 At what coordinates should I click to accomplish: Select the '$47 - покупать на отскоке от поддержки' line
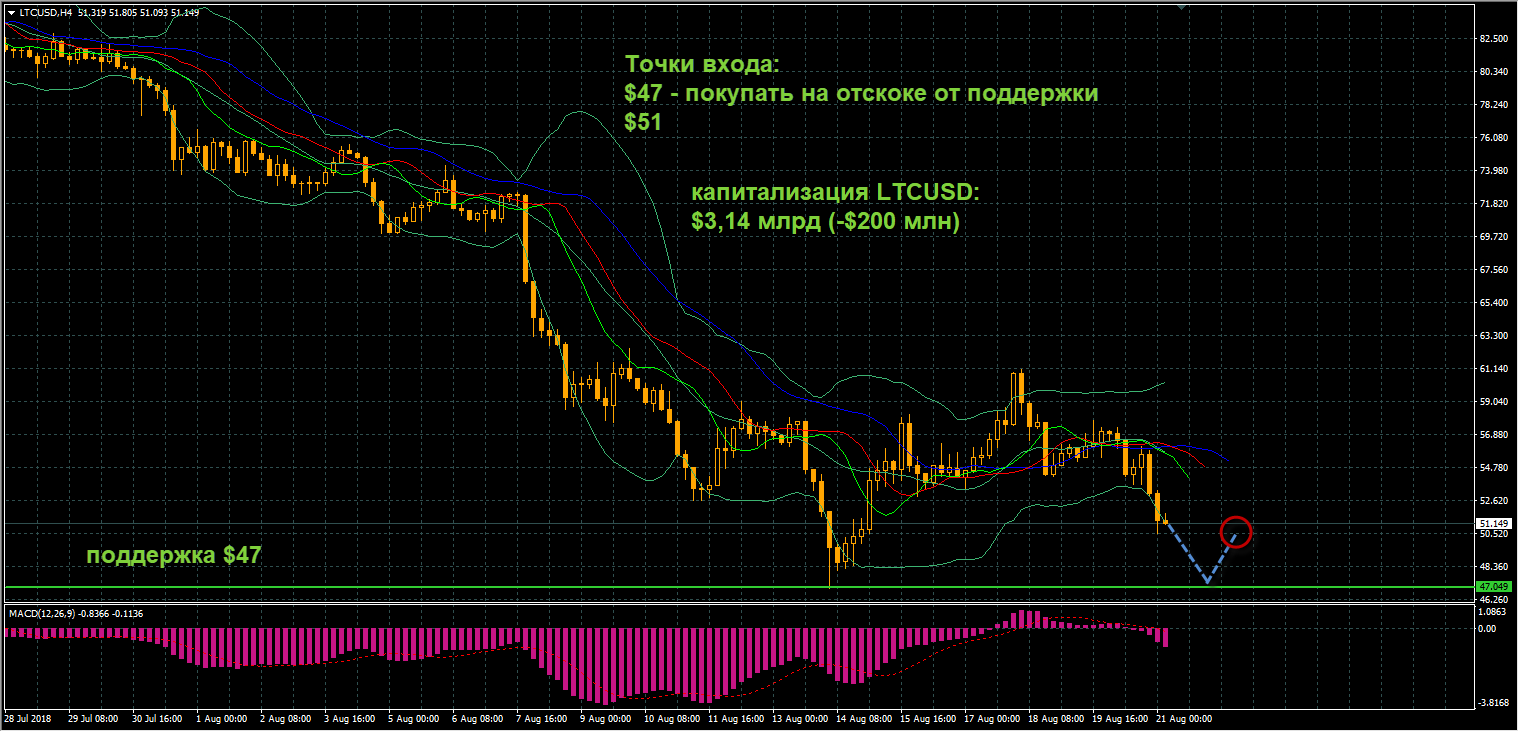click(x=861, y=94)
